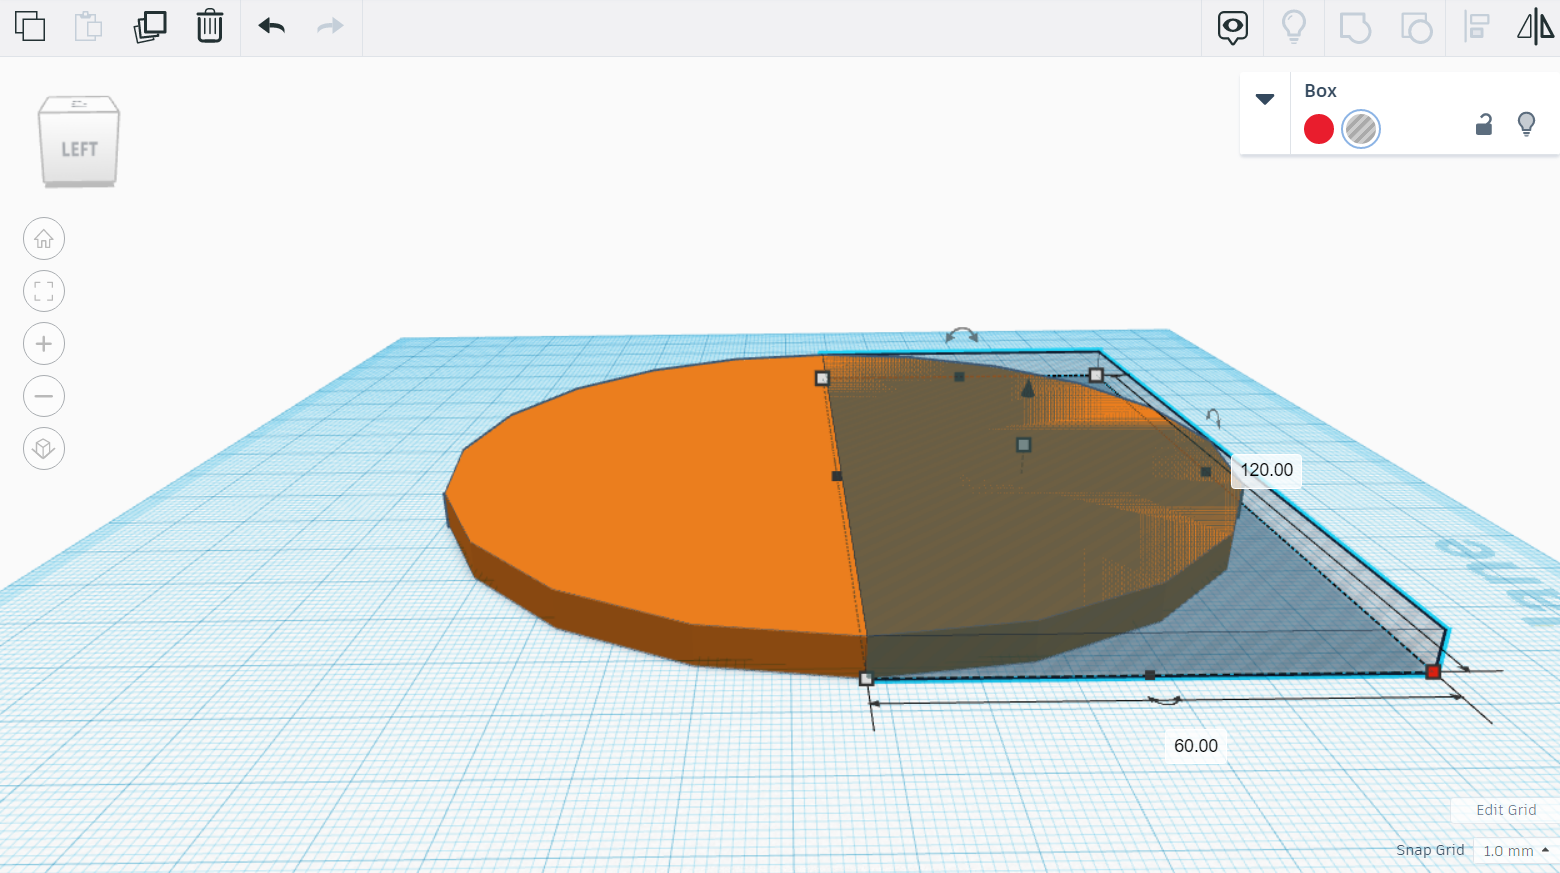Collapse the Box shape panel
Viewport: 1560px width, 873px height.
[x=1265, y=99]
